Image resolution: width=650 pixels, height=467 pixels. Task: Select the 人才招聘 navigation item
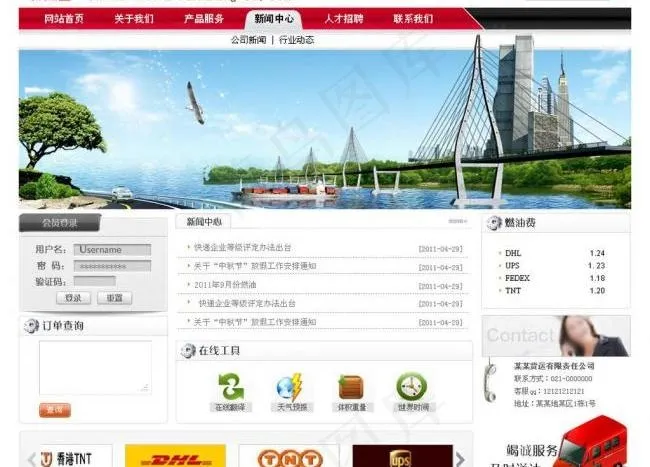(x=344, y=19)
